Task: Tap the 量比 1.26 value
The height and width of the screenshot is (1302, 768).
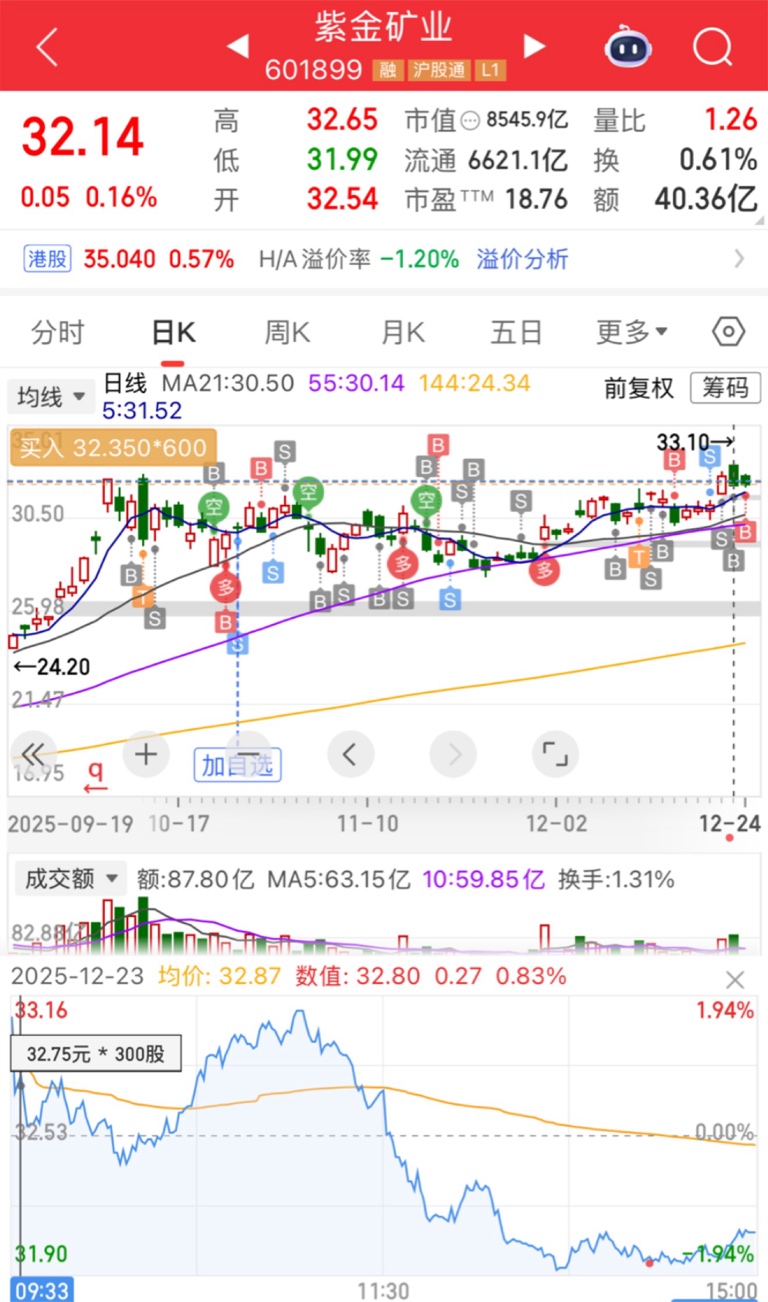Action: click(676, 120)
